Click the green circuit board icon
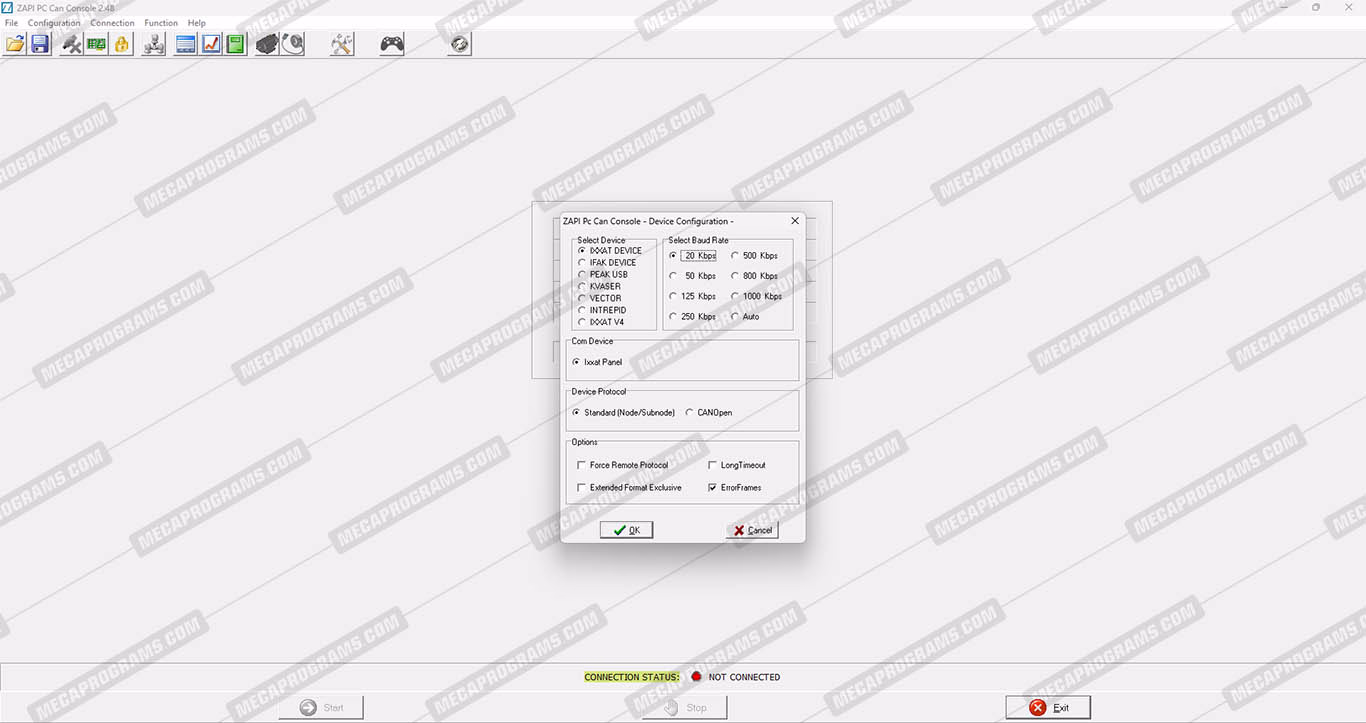Image resolution: width=1366 pixels, height=723 pixels. pos(96,44)
